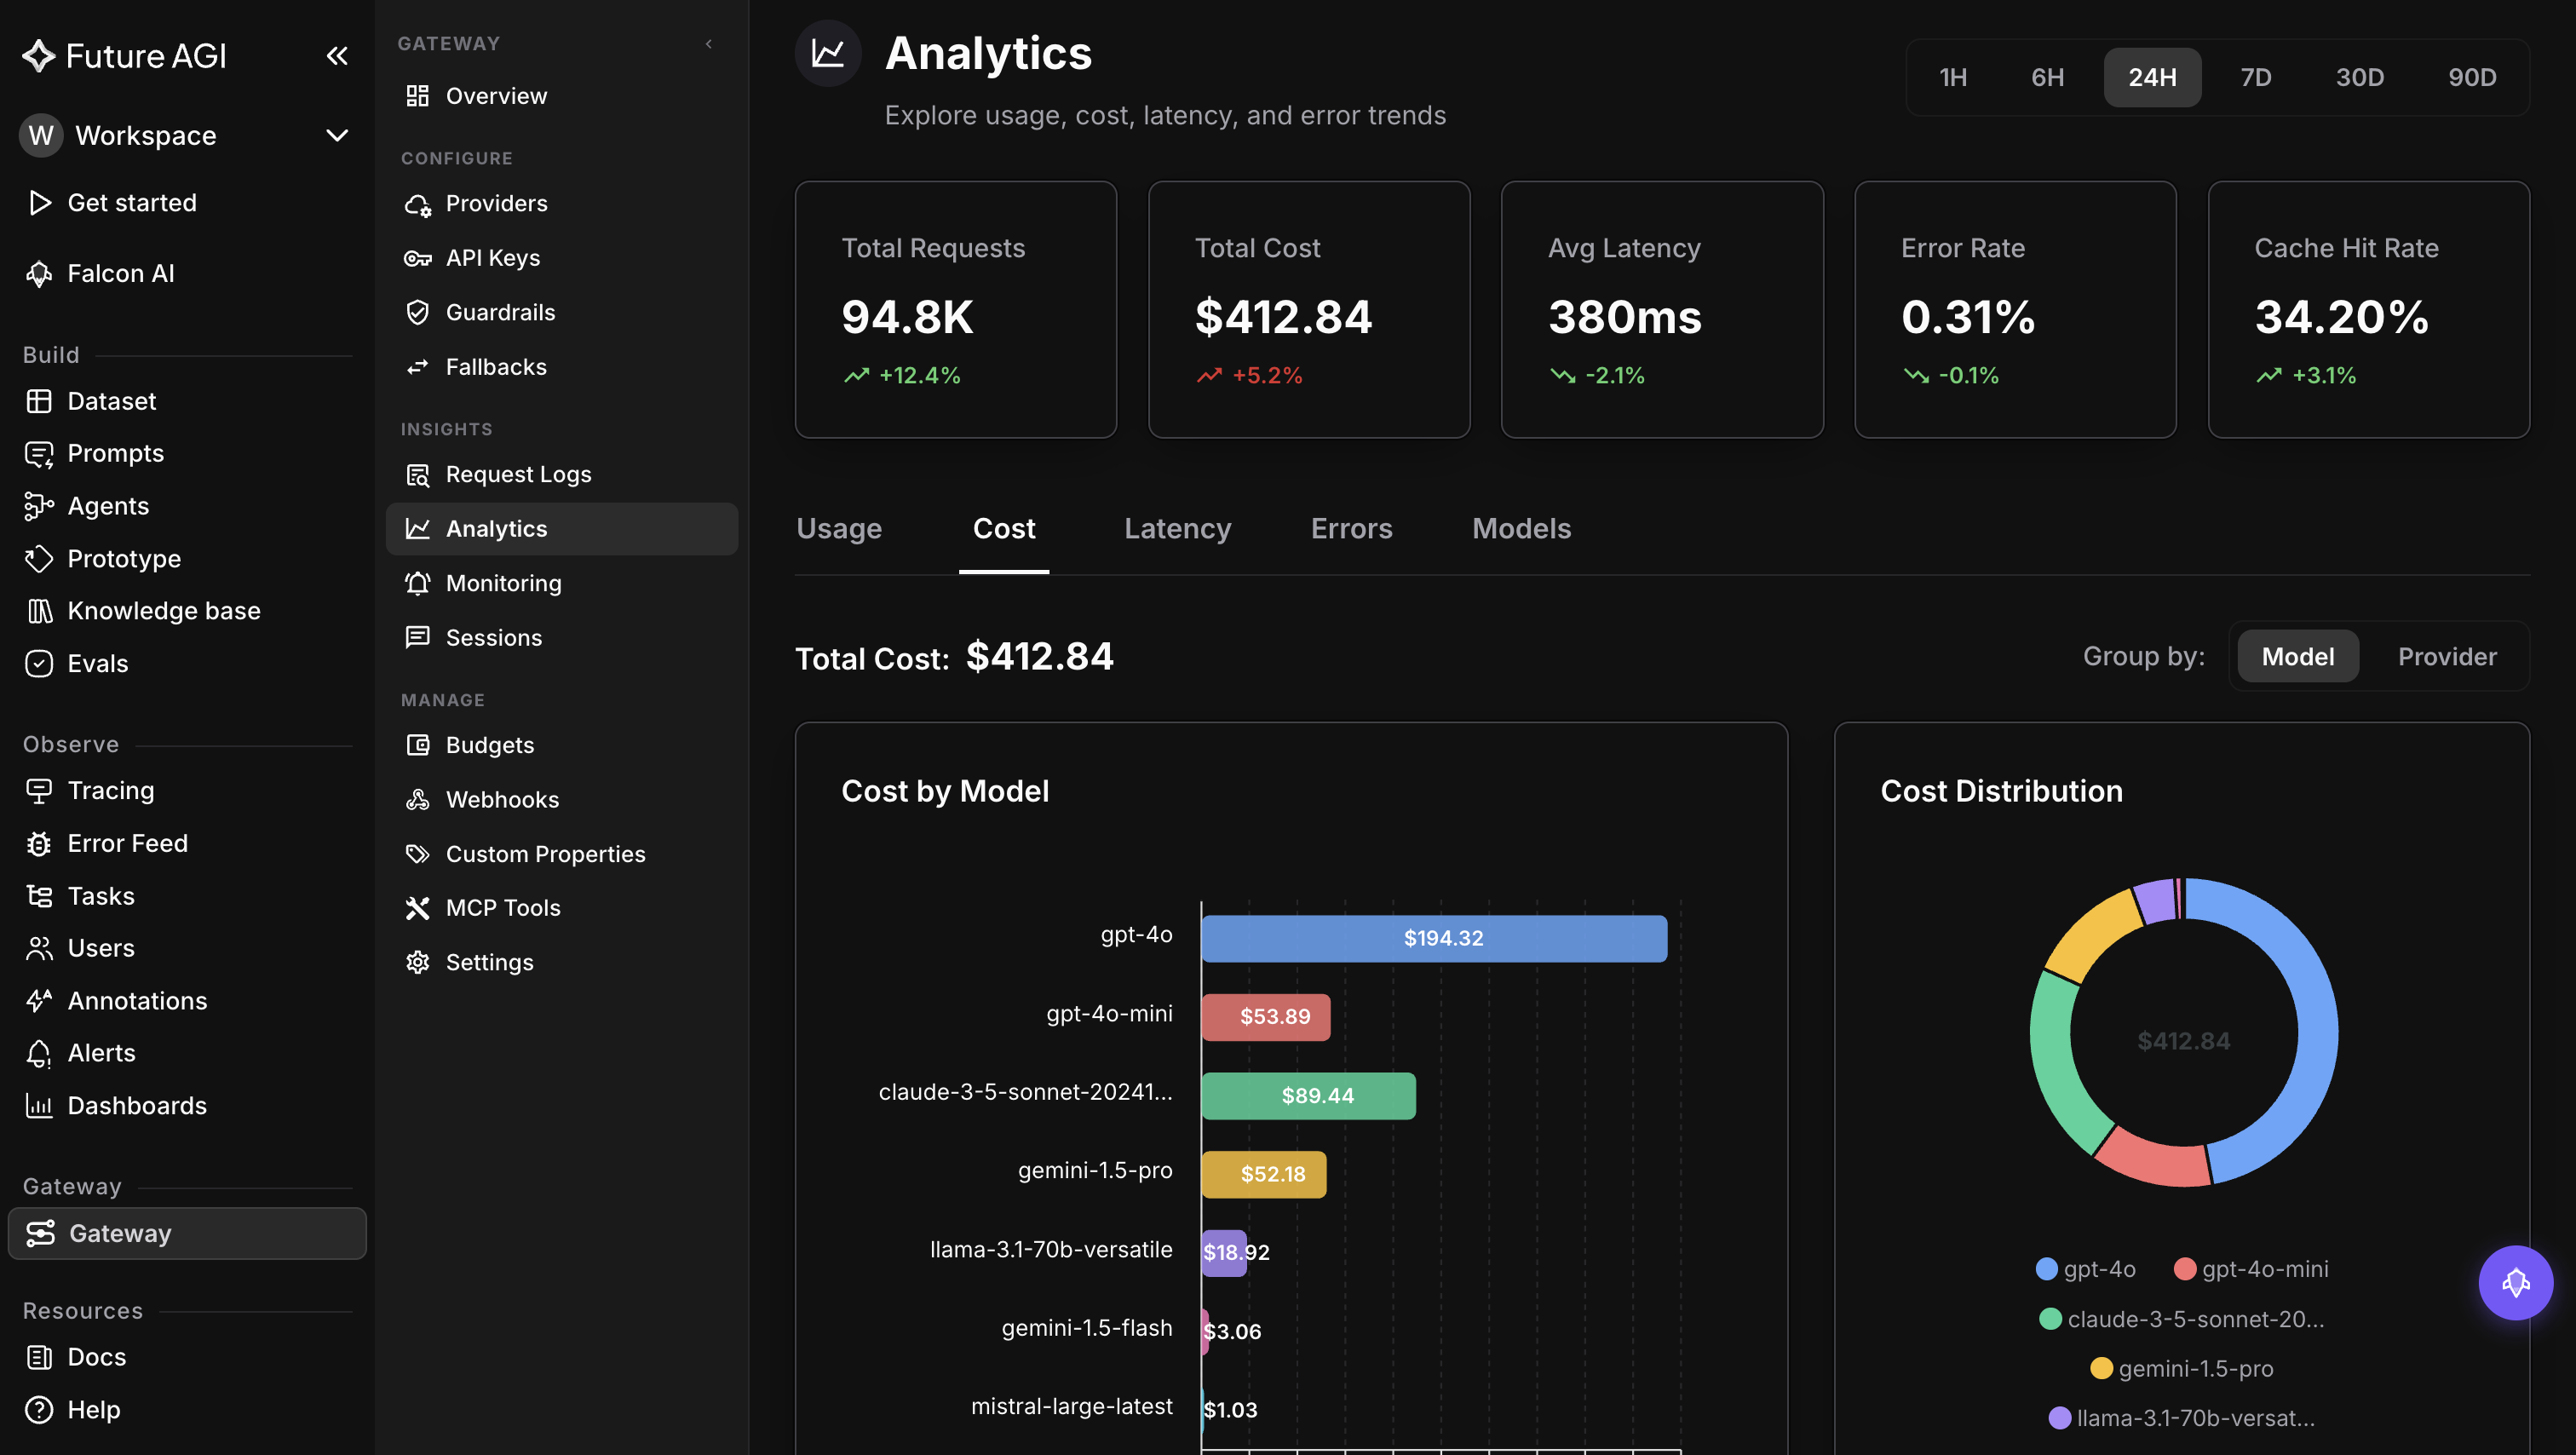This screenshot has width=2576, height=1455.
Task: Set time range to 6H
Action: coord(2047,77)
